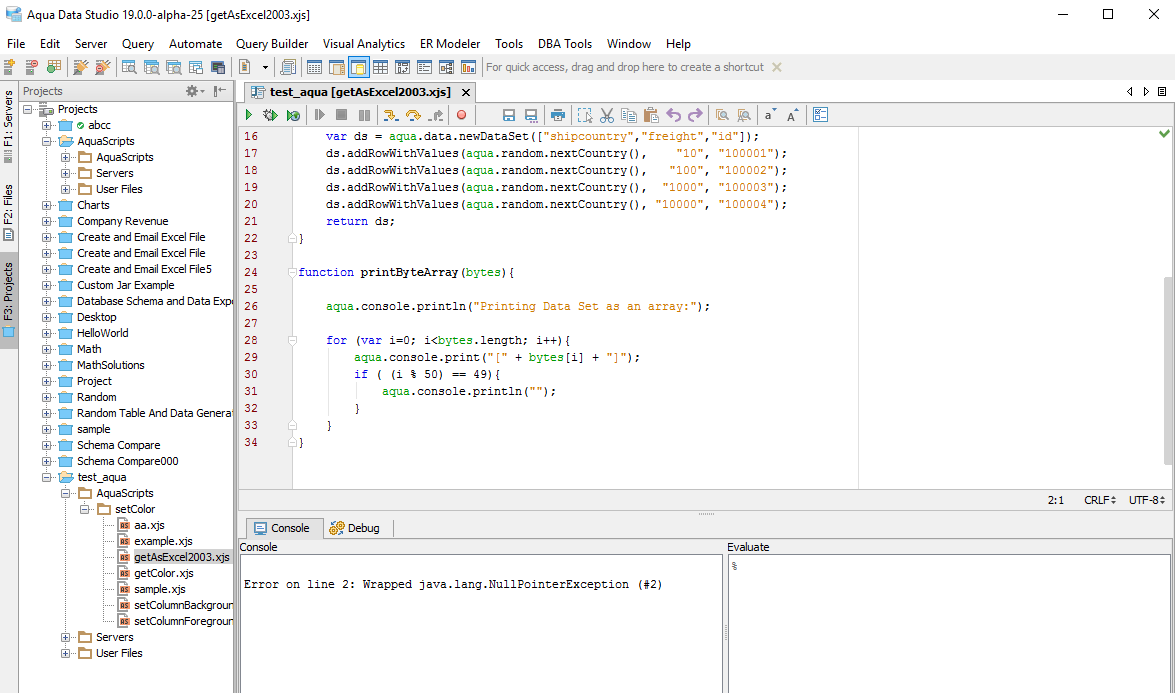
Task: Select getColor.xjs file
Action: pos(163,573)
